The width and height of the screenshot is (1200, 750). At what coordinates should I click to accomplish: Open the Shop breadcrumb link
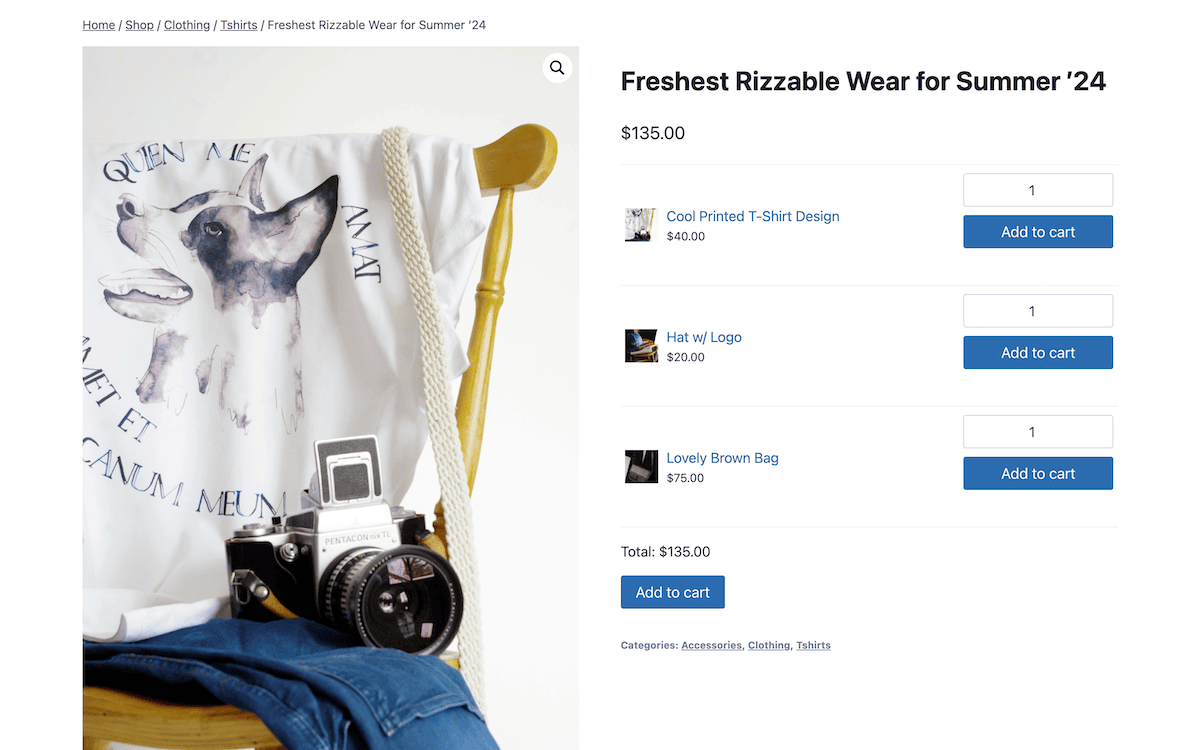pos(140,25)
